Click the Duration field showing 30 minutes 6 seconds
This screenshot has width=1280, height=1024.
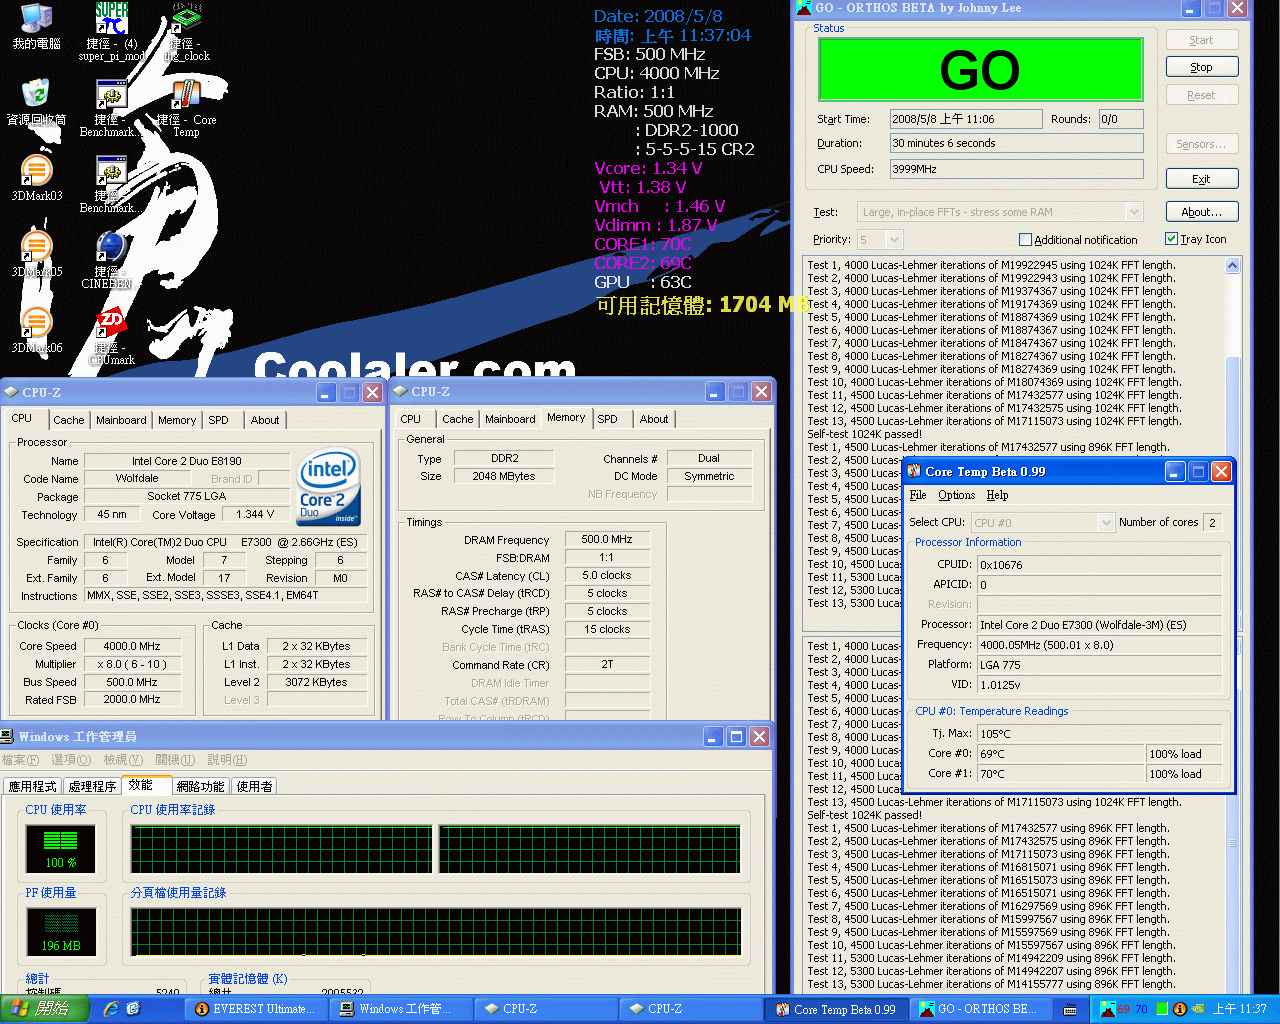[x=1016, y=143]
